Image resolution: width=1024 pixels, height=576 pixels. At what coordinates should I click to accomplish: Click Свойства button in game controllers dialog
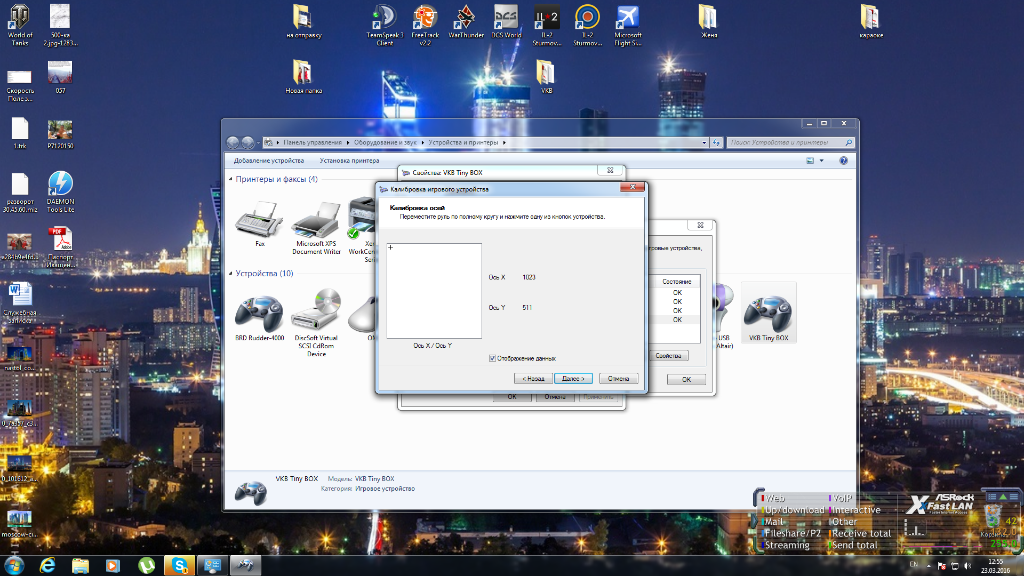point(668,356)
